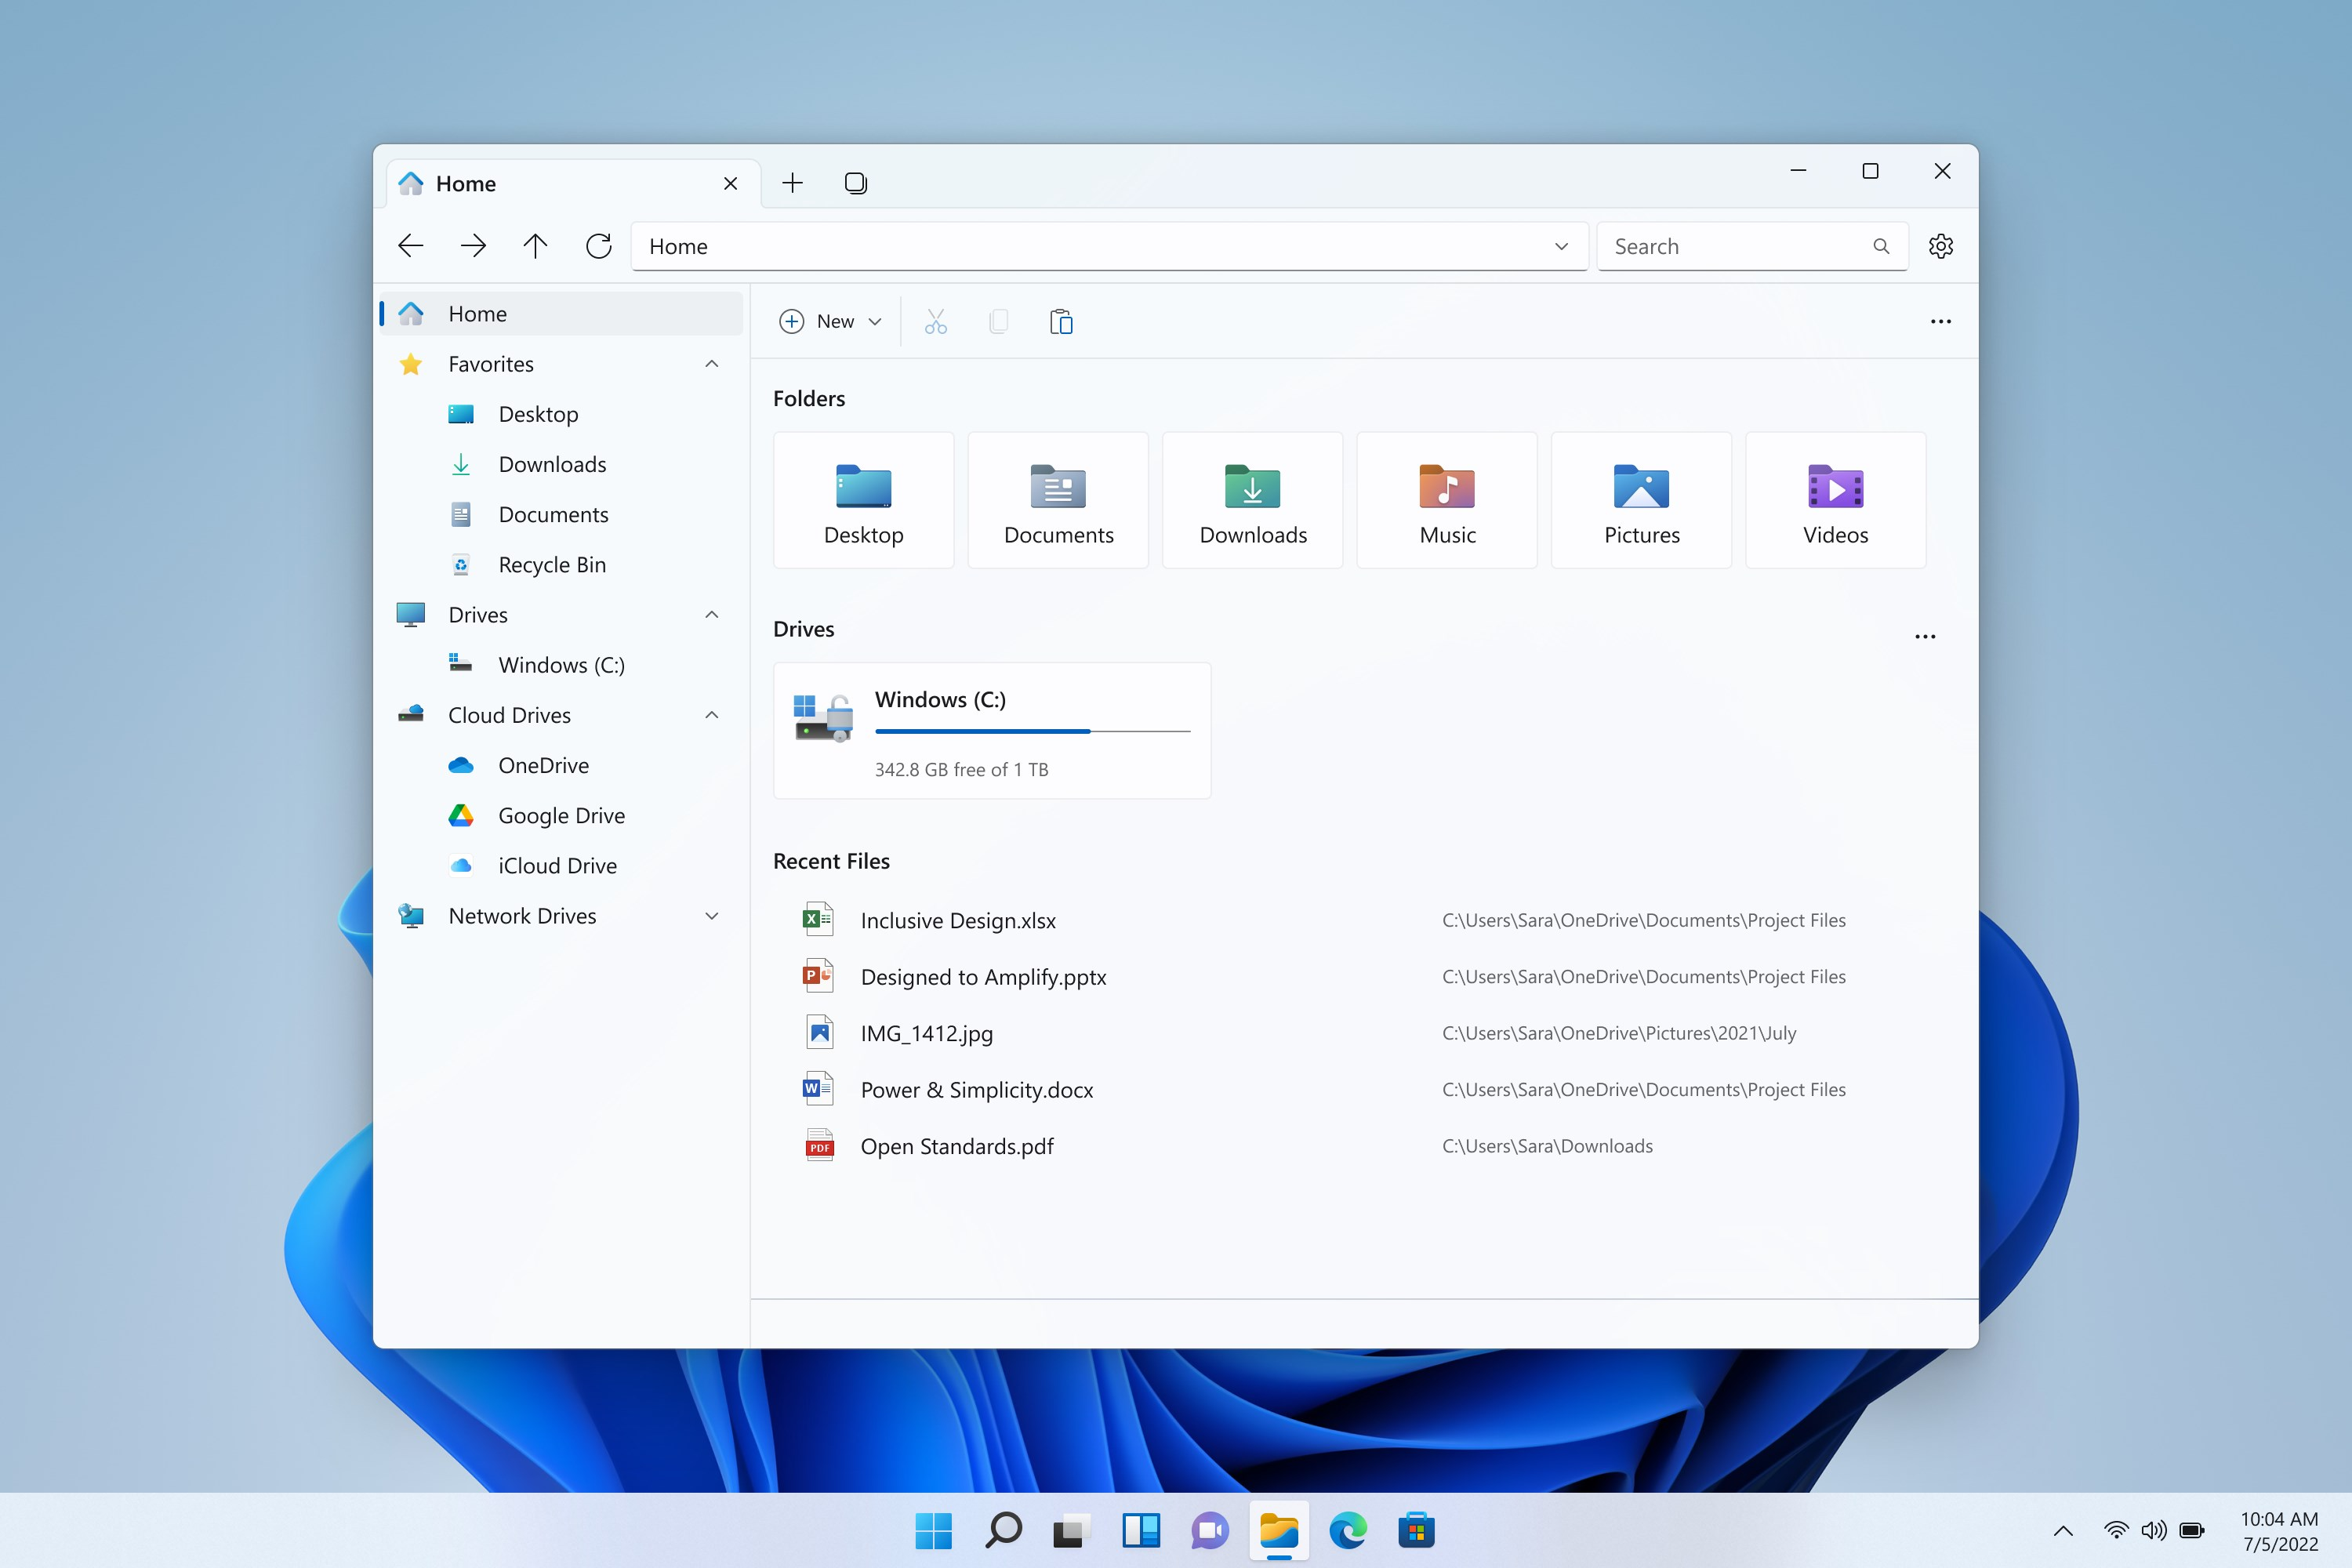The width and height of the screenshot is (2352, 1568).
Task: Open the Music folder tile
Action: (1446, 501)
